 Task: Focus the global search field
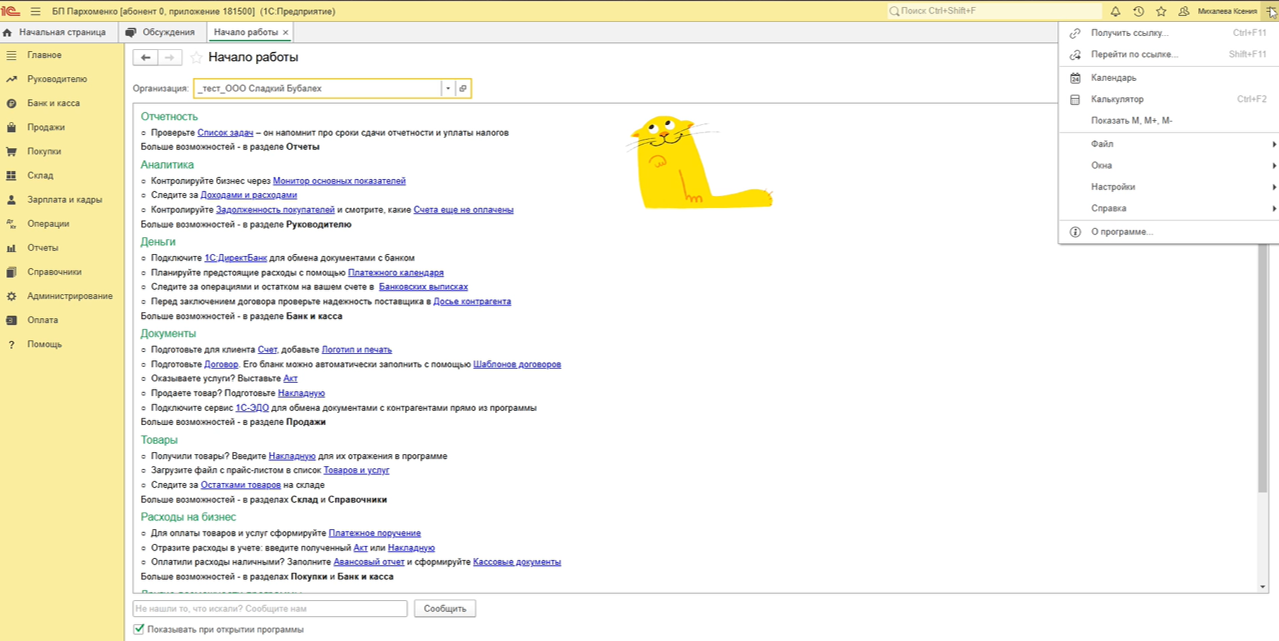(993, 11)
